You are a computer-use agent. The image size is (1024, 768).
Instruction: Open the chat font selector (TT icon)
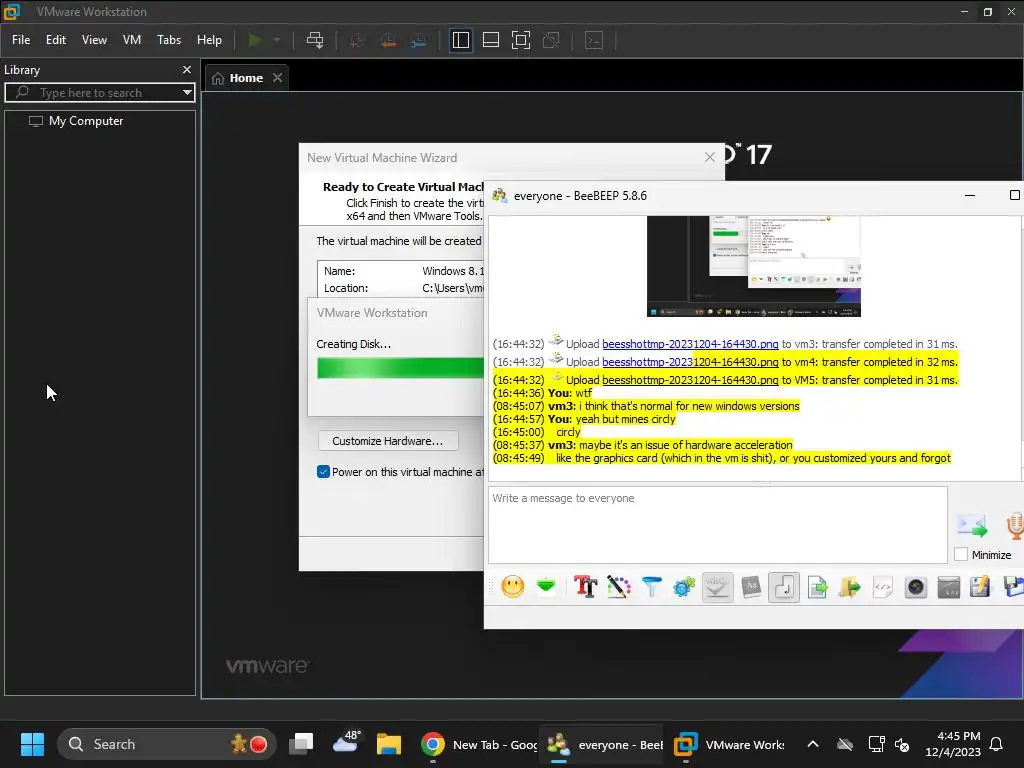tap(585, 586)
